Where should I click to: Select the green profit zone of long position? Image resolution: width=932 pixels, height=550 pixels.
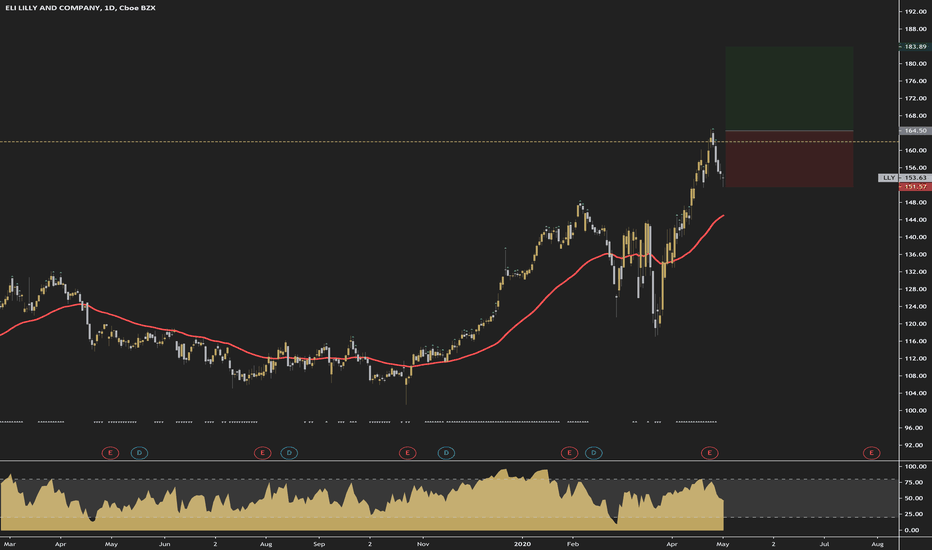789,88
